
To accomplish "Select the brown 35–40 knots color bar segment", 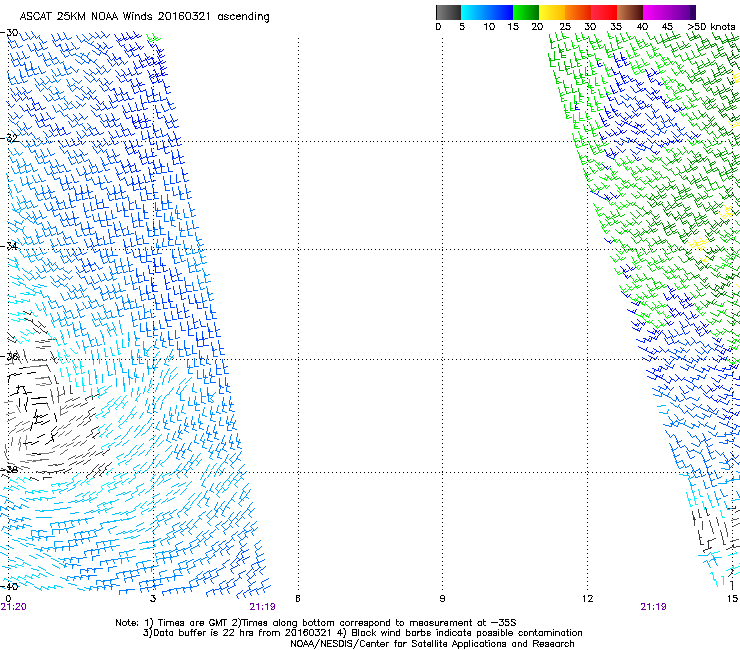I will 630,12.
